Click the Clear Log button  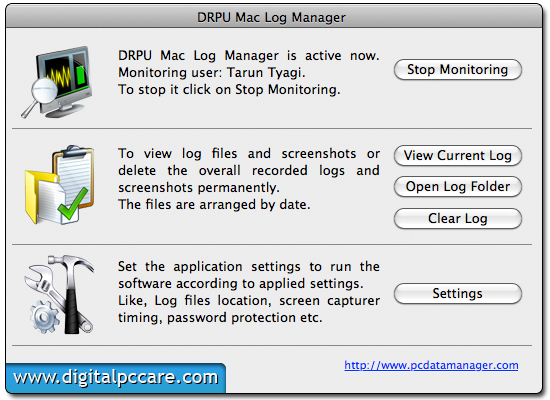click(458, 219)
